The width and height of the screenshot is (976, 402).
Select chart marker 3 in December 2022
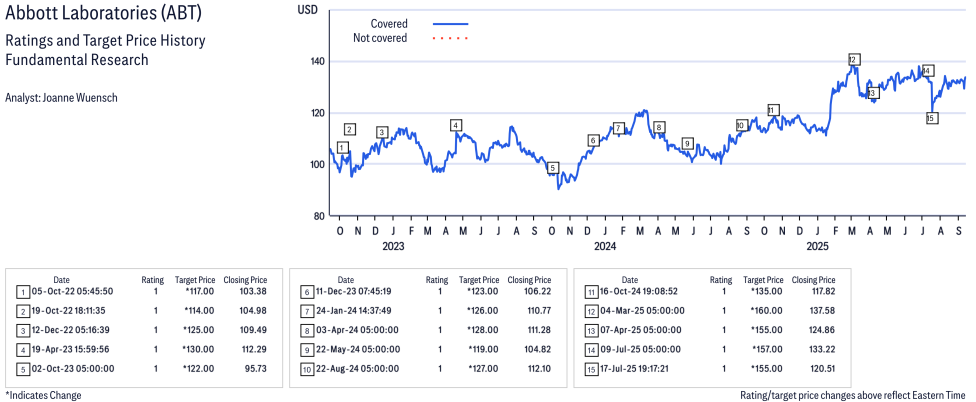point(382,132)
